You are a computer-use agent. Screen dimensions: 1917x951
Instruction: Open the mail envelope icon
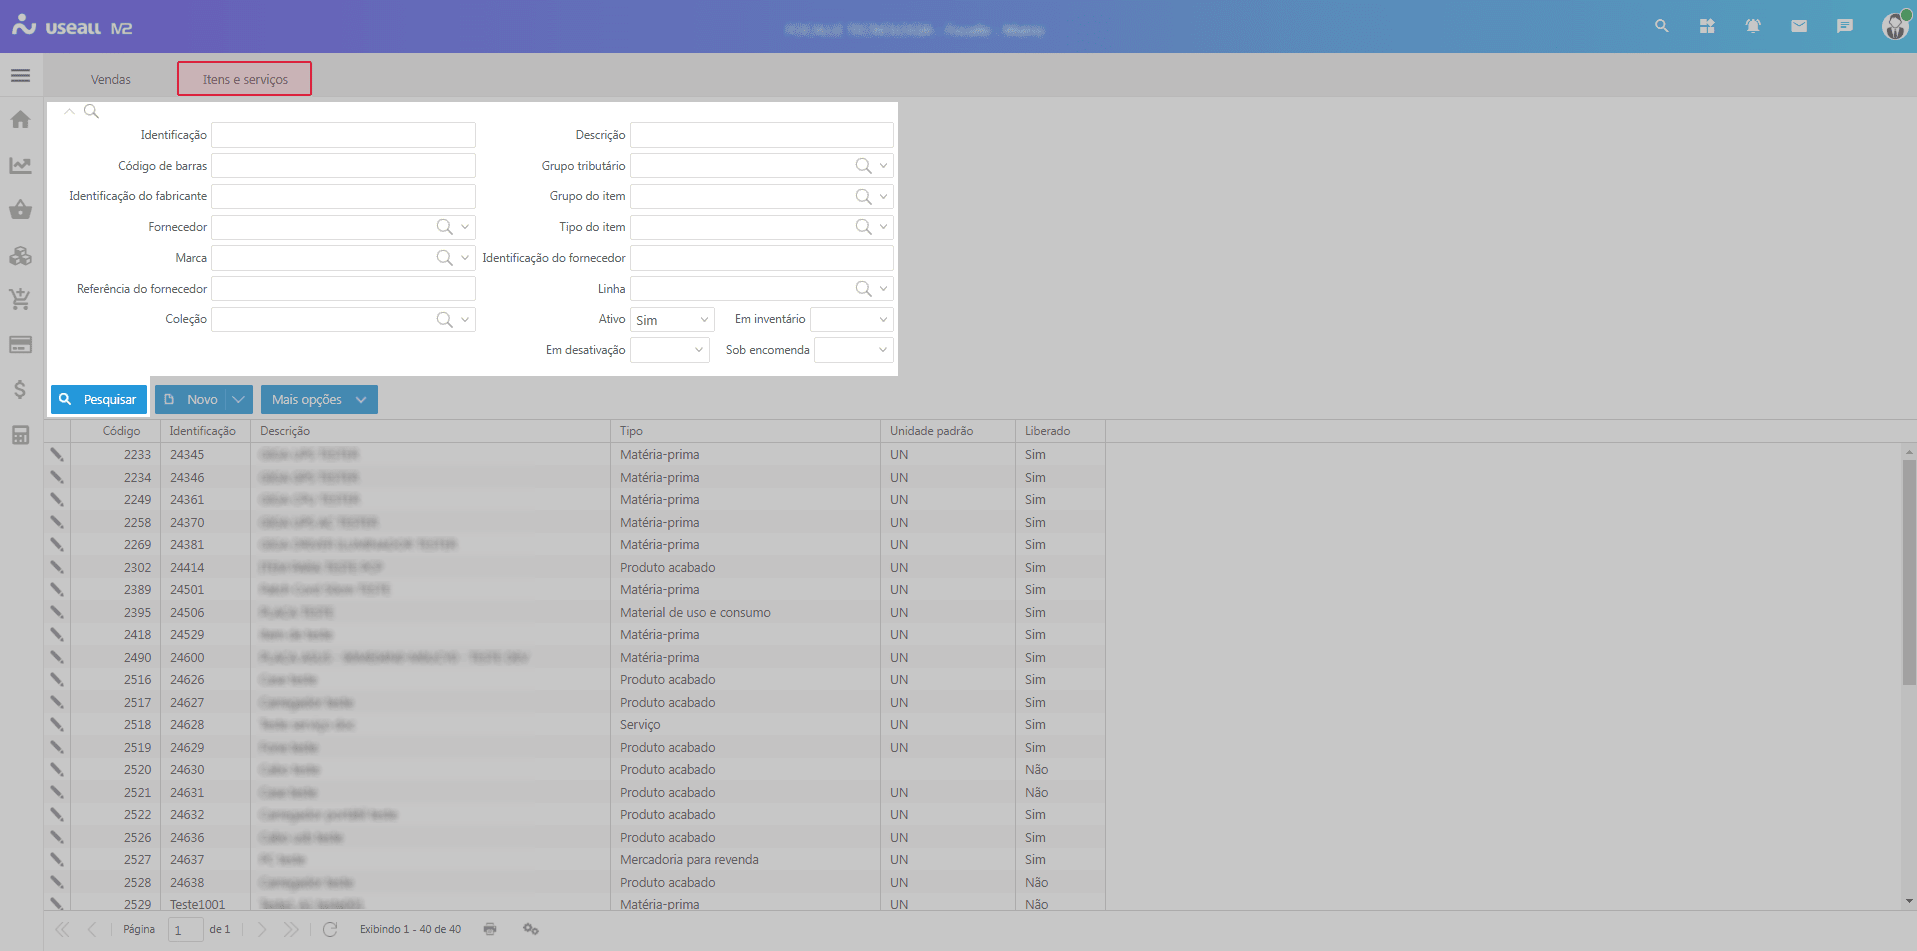[1798, 26]
